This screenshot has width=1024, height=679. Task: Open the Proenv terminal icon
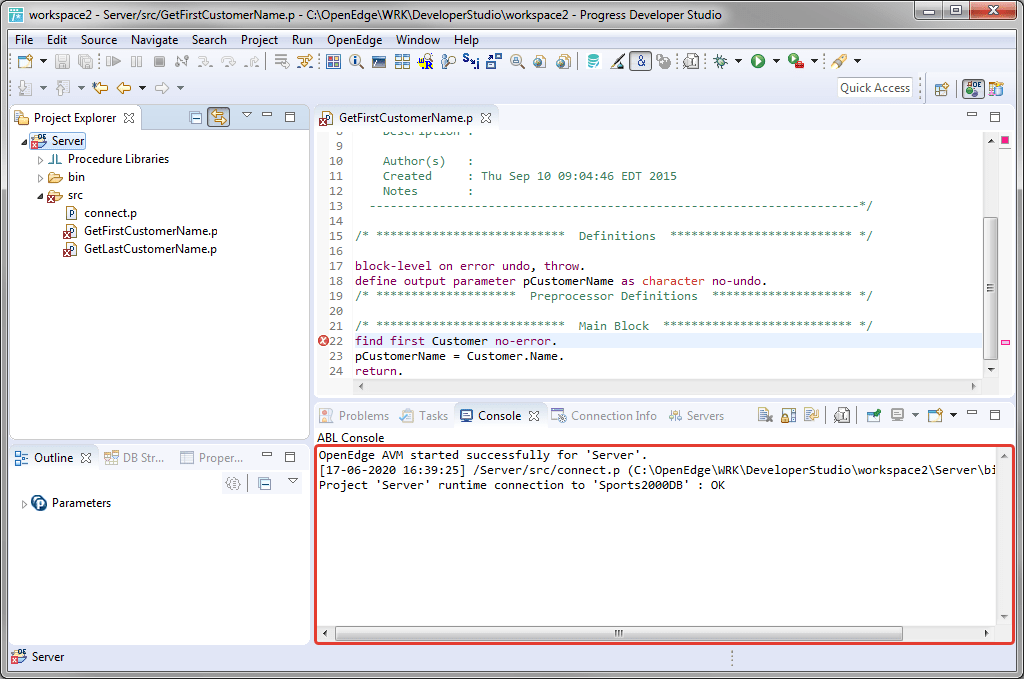click(x=379, y=62)
